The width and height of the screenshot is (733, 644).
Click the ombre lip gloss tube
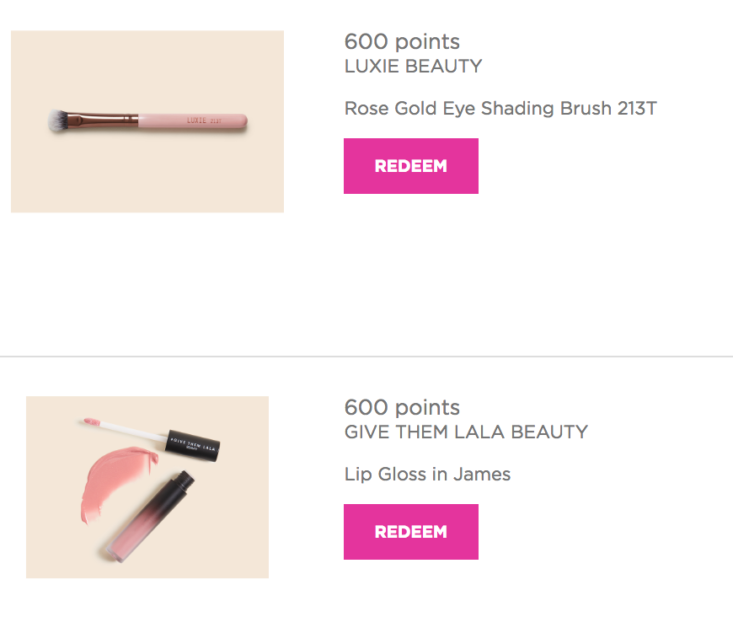147,516
